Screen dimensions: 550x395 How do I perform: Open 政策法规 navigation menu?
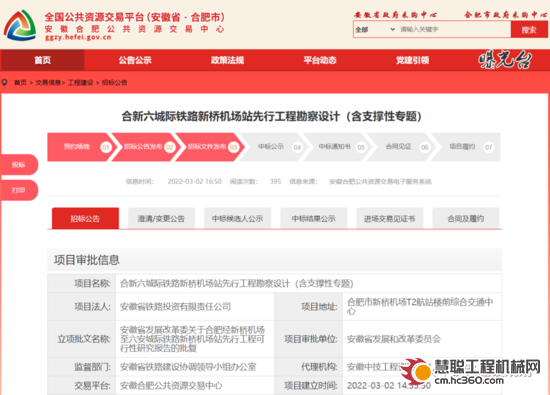[227, 60]
